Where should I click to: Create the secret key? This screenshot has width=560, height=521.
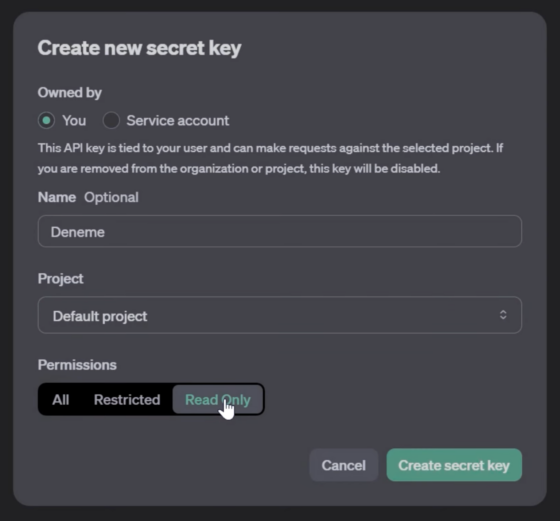[x=454, y=465]
